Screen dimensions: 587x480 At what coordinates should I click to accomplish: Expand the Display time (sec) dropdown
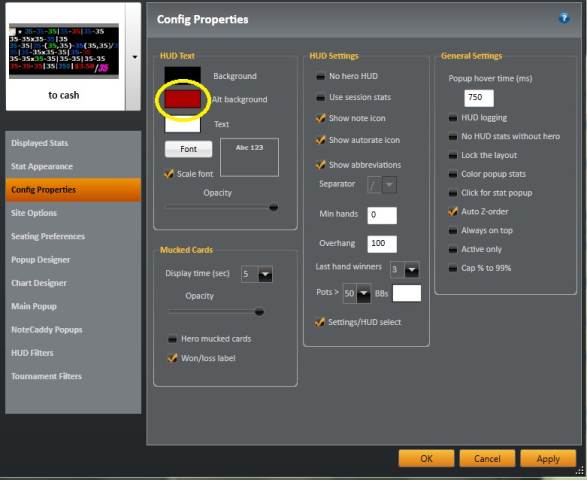265,274
